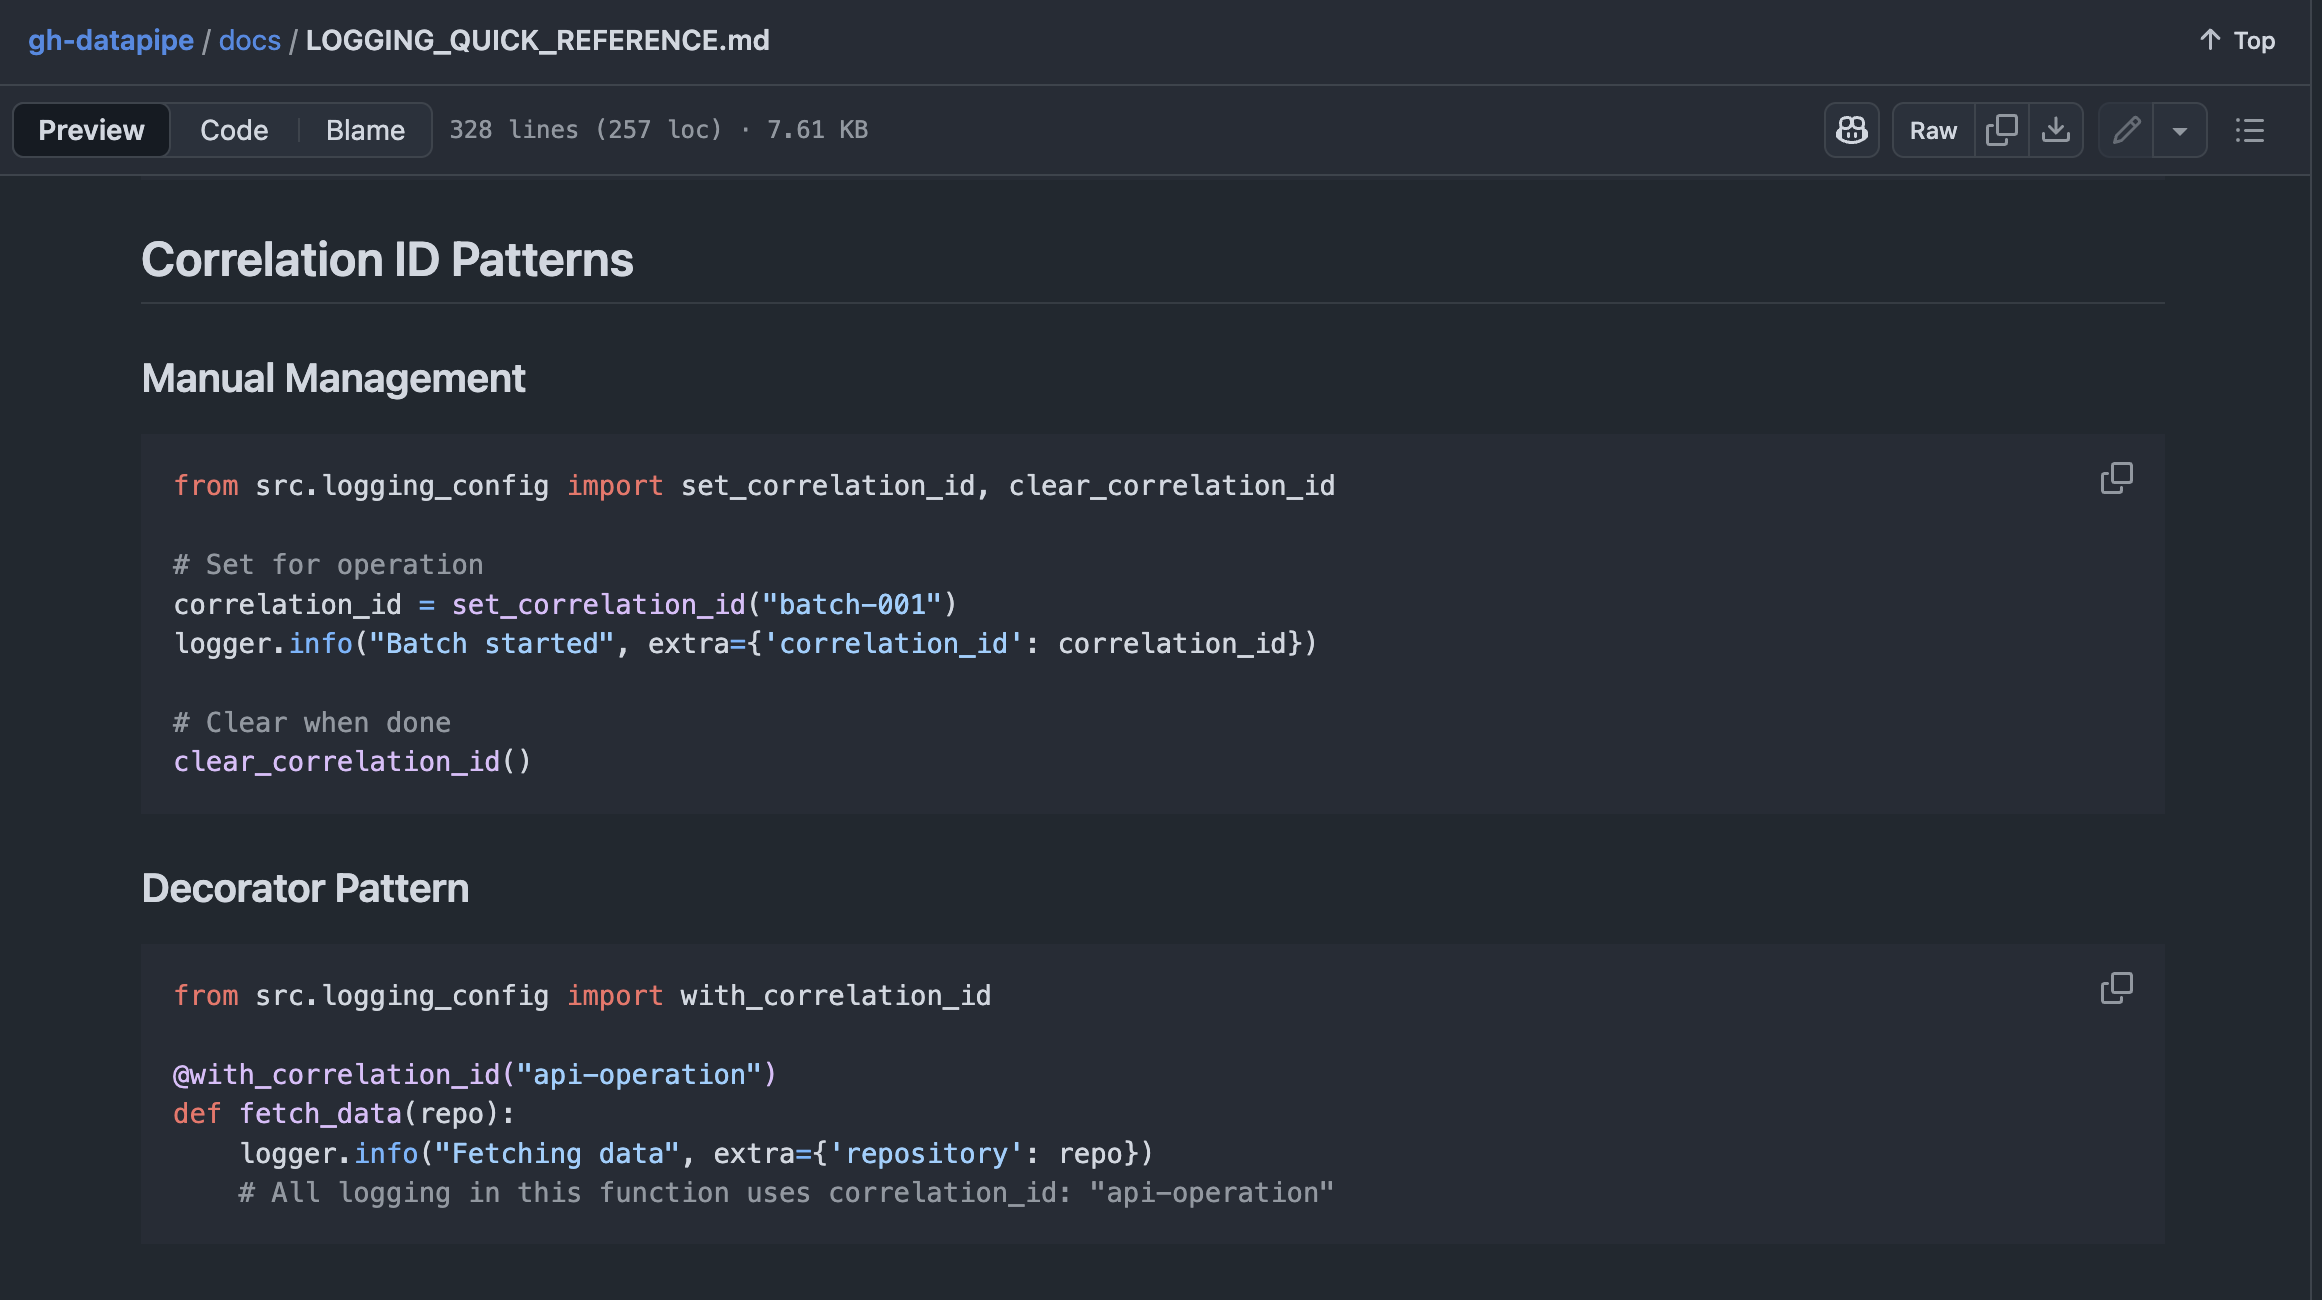Click the Decorator Pattern heading
The image size is (2322, 1300).
[305, 888]
